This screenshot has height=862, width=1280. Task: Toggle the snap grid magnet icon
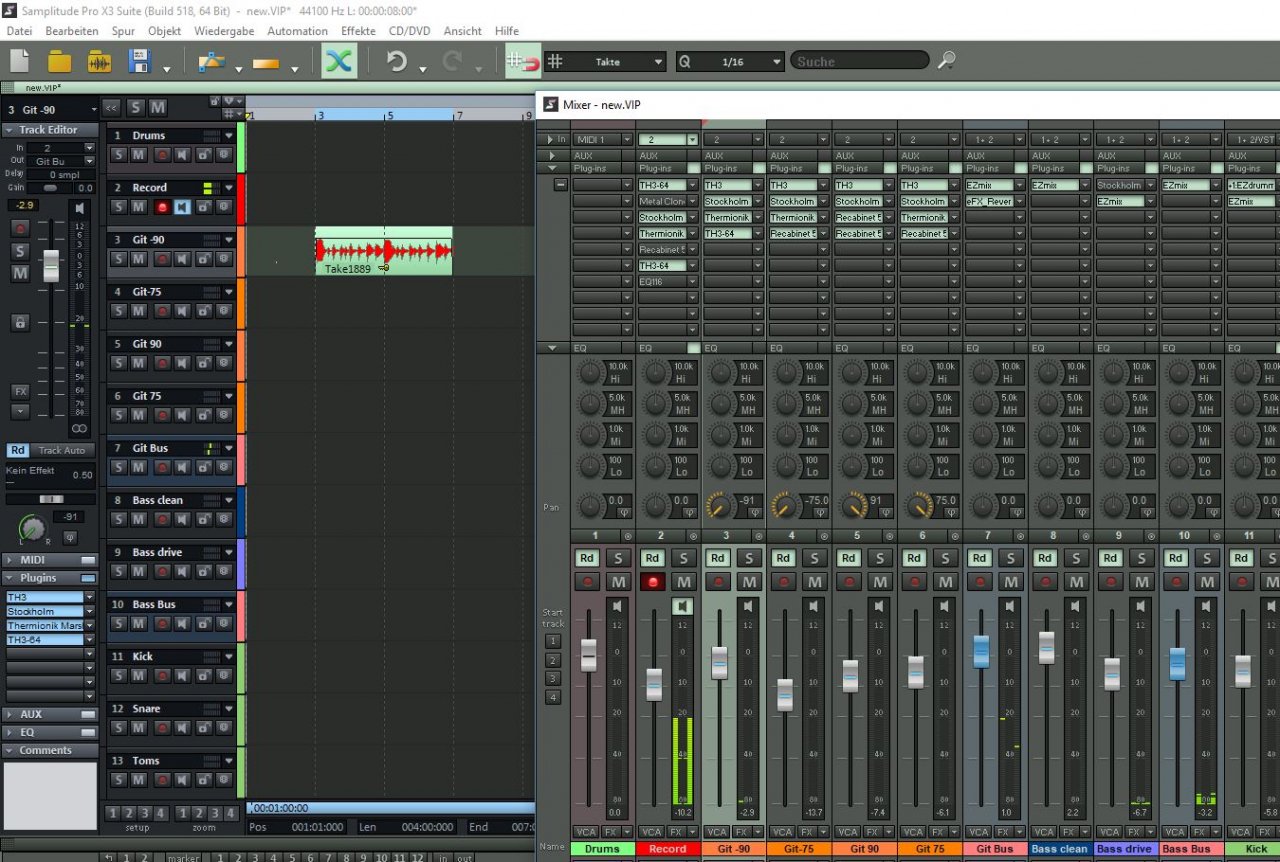click(x=523, y=61)
